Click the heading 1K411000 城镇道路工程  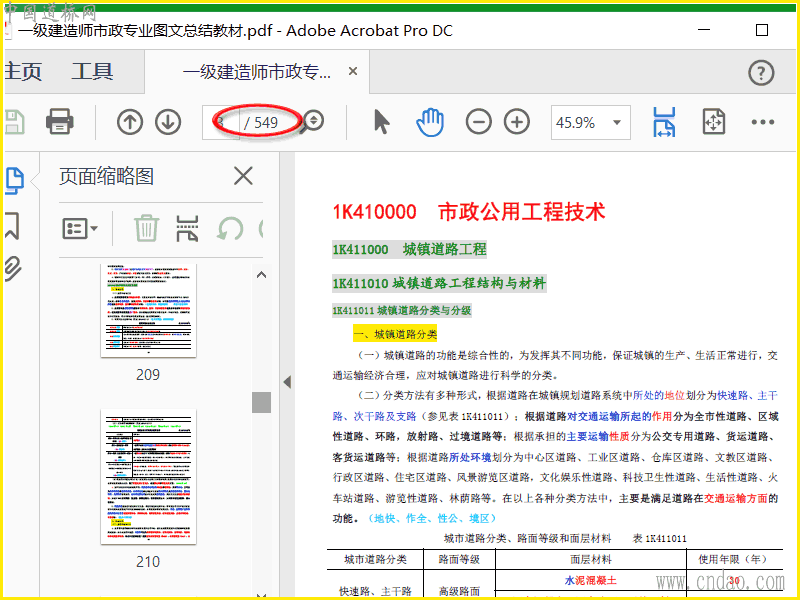pos(409,249)
